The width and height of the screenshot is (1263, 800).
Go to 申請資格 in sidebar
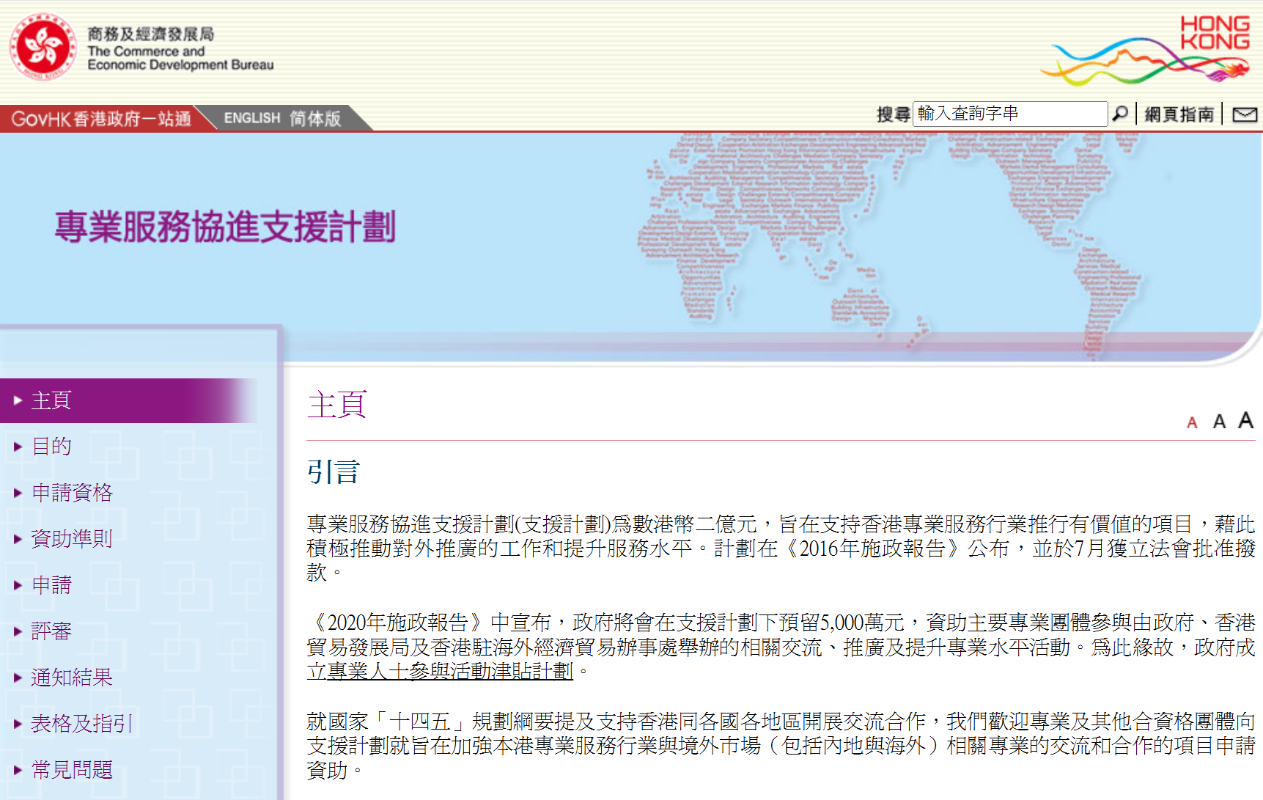click(71, 492)
